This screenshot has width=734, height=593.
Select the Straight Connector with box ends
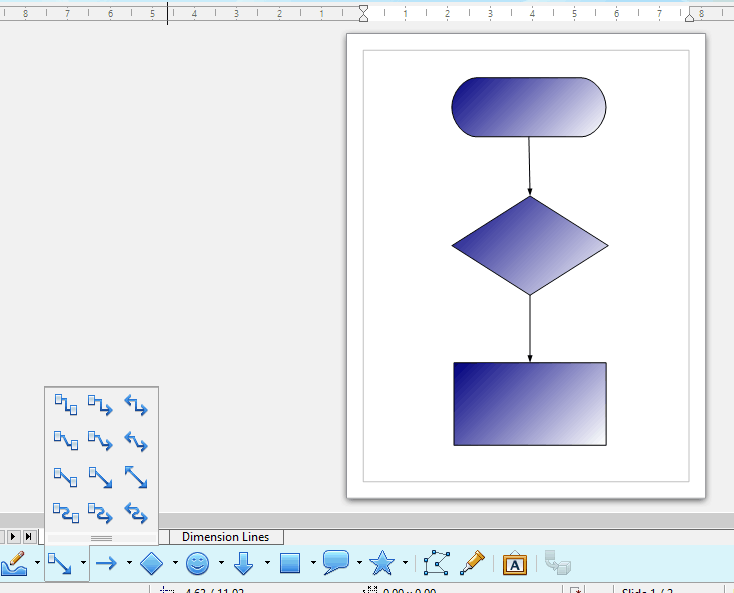(x=66, y=477)
